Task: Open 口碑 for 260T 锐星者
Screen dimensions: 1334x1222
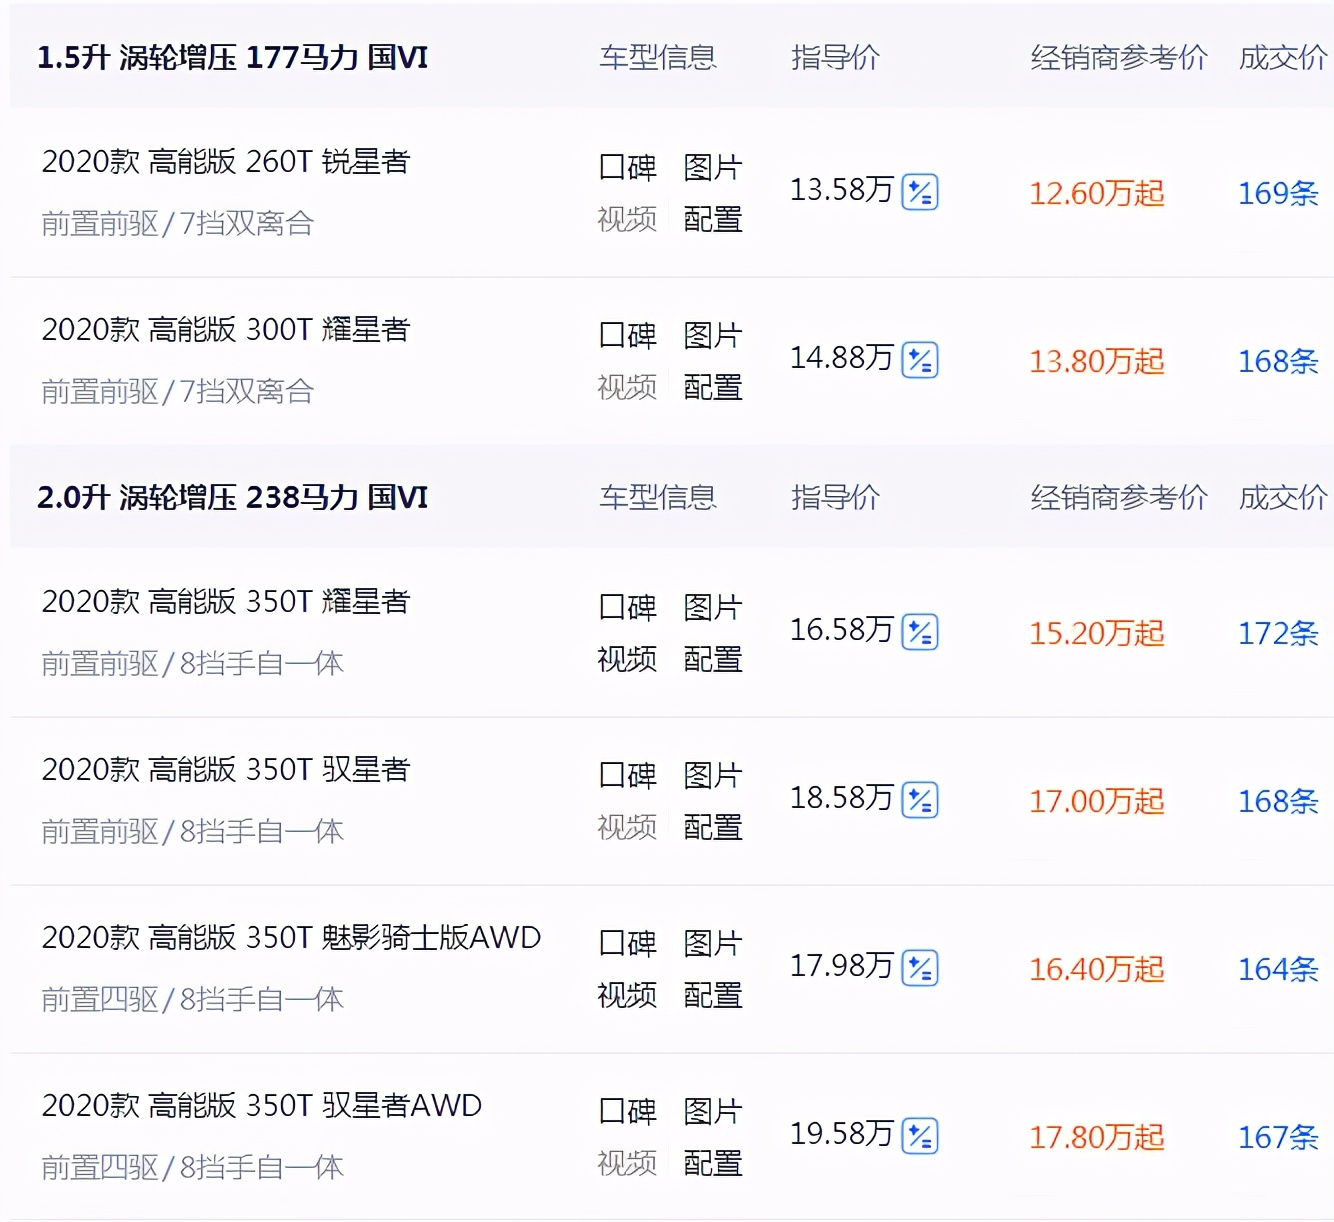Action: pos(627,167)
